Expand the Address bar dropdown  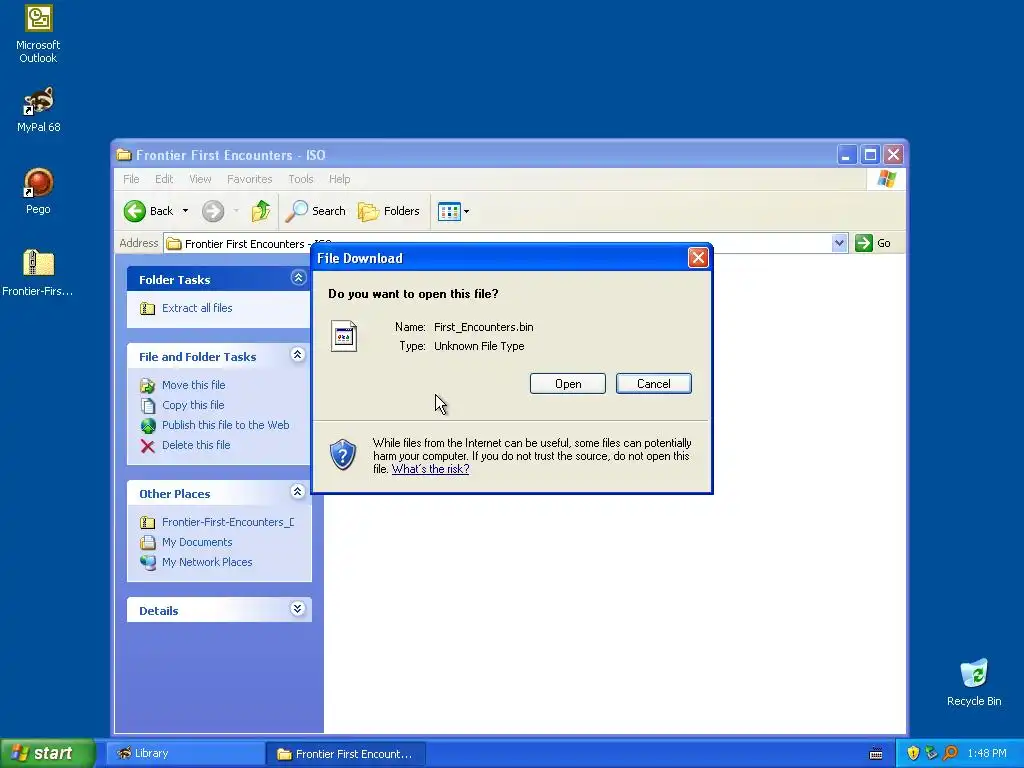click(x=839, y=243)
